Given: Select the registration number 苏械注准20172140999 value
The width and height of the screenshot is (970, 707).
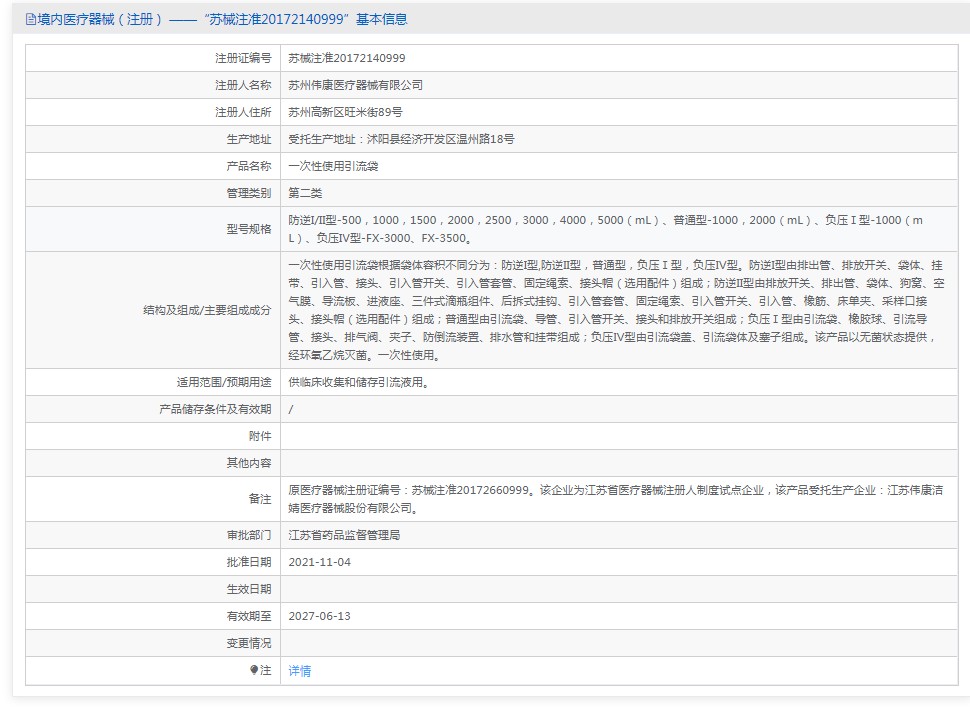Looking at the screenshot, I should pos(347,58).
